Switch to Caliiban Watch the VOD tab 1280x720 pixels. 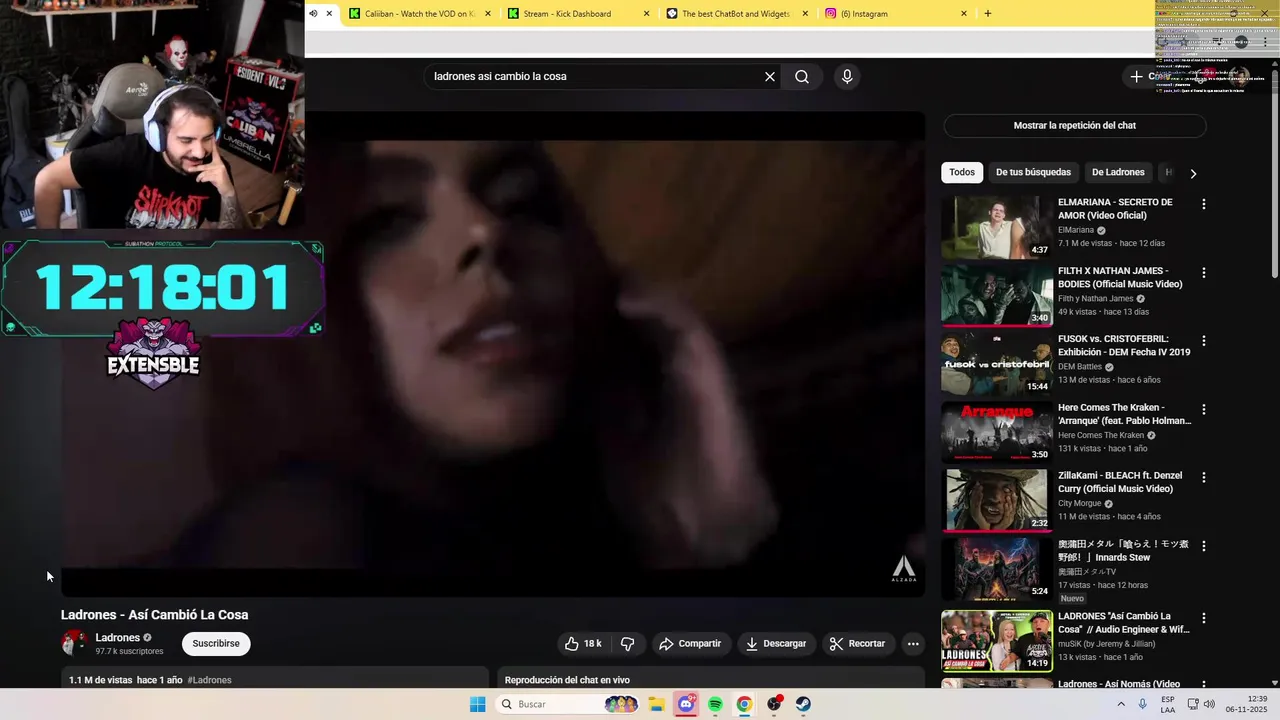click(x=420, y=14)
